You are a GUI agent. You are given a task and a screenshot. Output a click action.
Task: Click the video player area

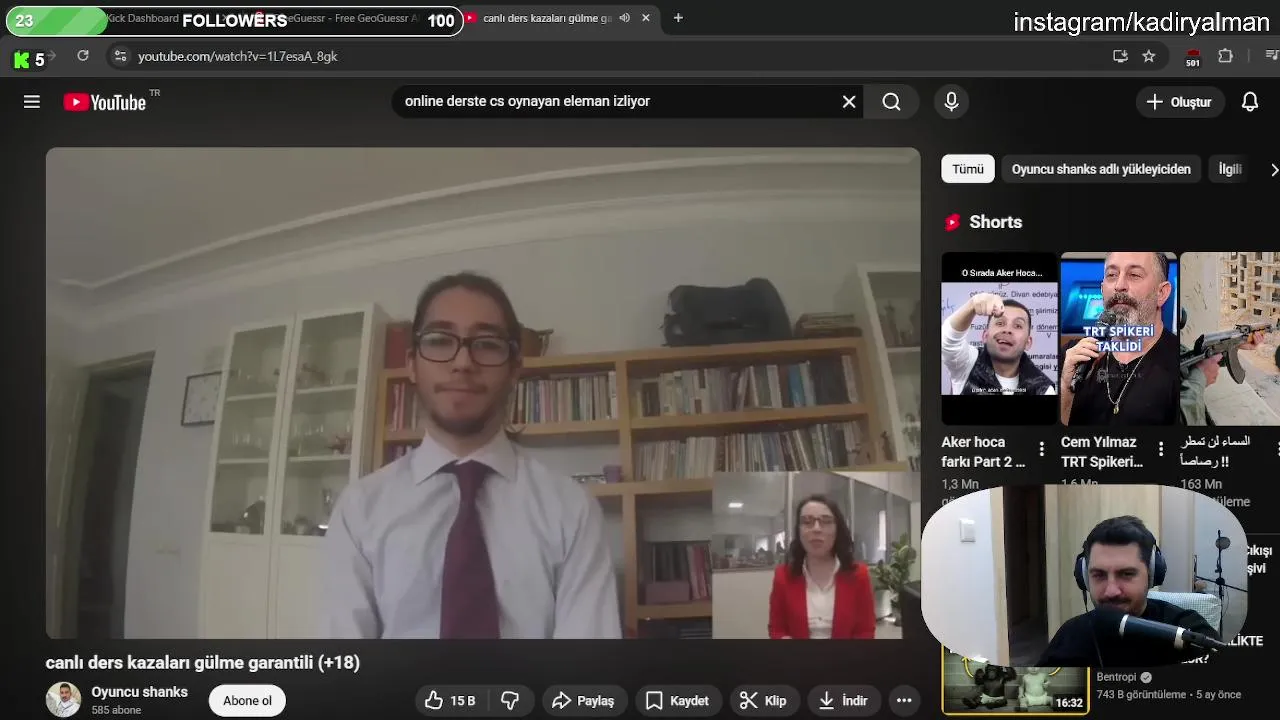point(483,393)
